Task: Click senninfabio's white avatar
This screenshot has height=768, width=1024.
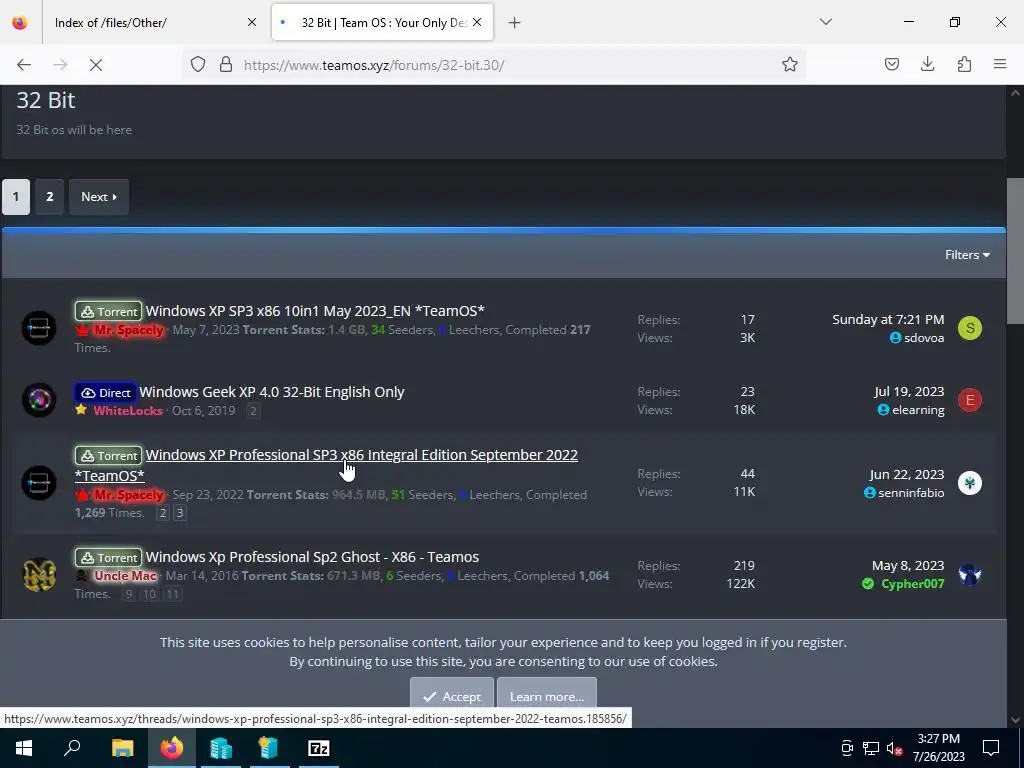Action: 970,483
